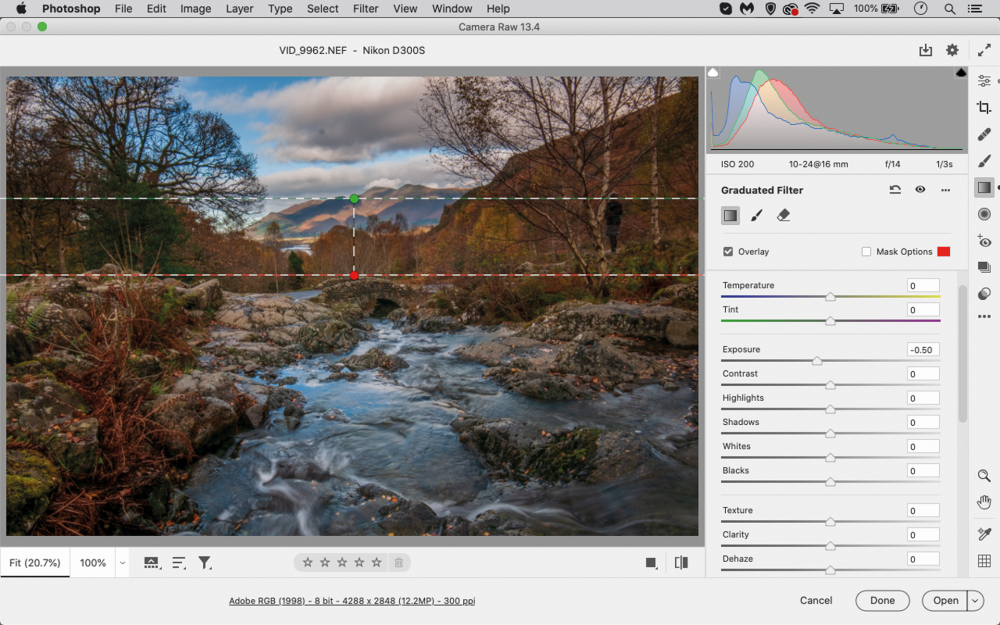Click the eraser icon in Graduated Filter
1000x625 pixels.
pyautogui.click(x=783, y=216)
